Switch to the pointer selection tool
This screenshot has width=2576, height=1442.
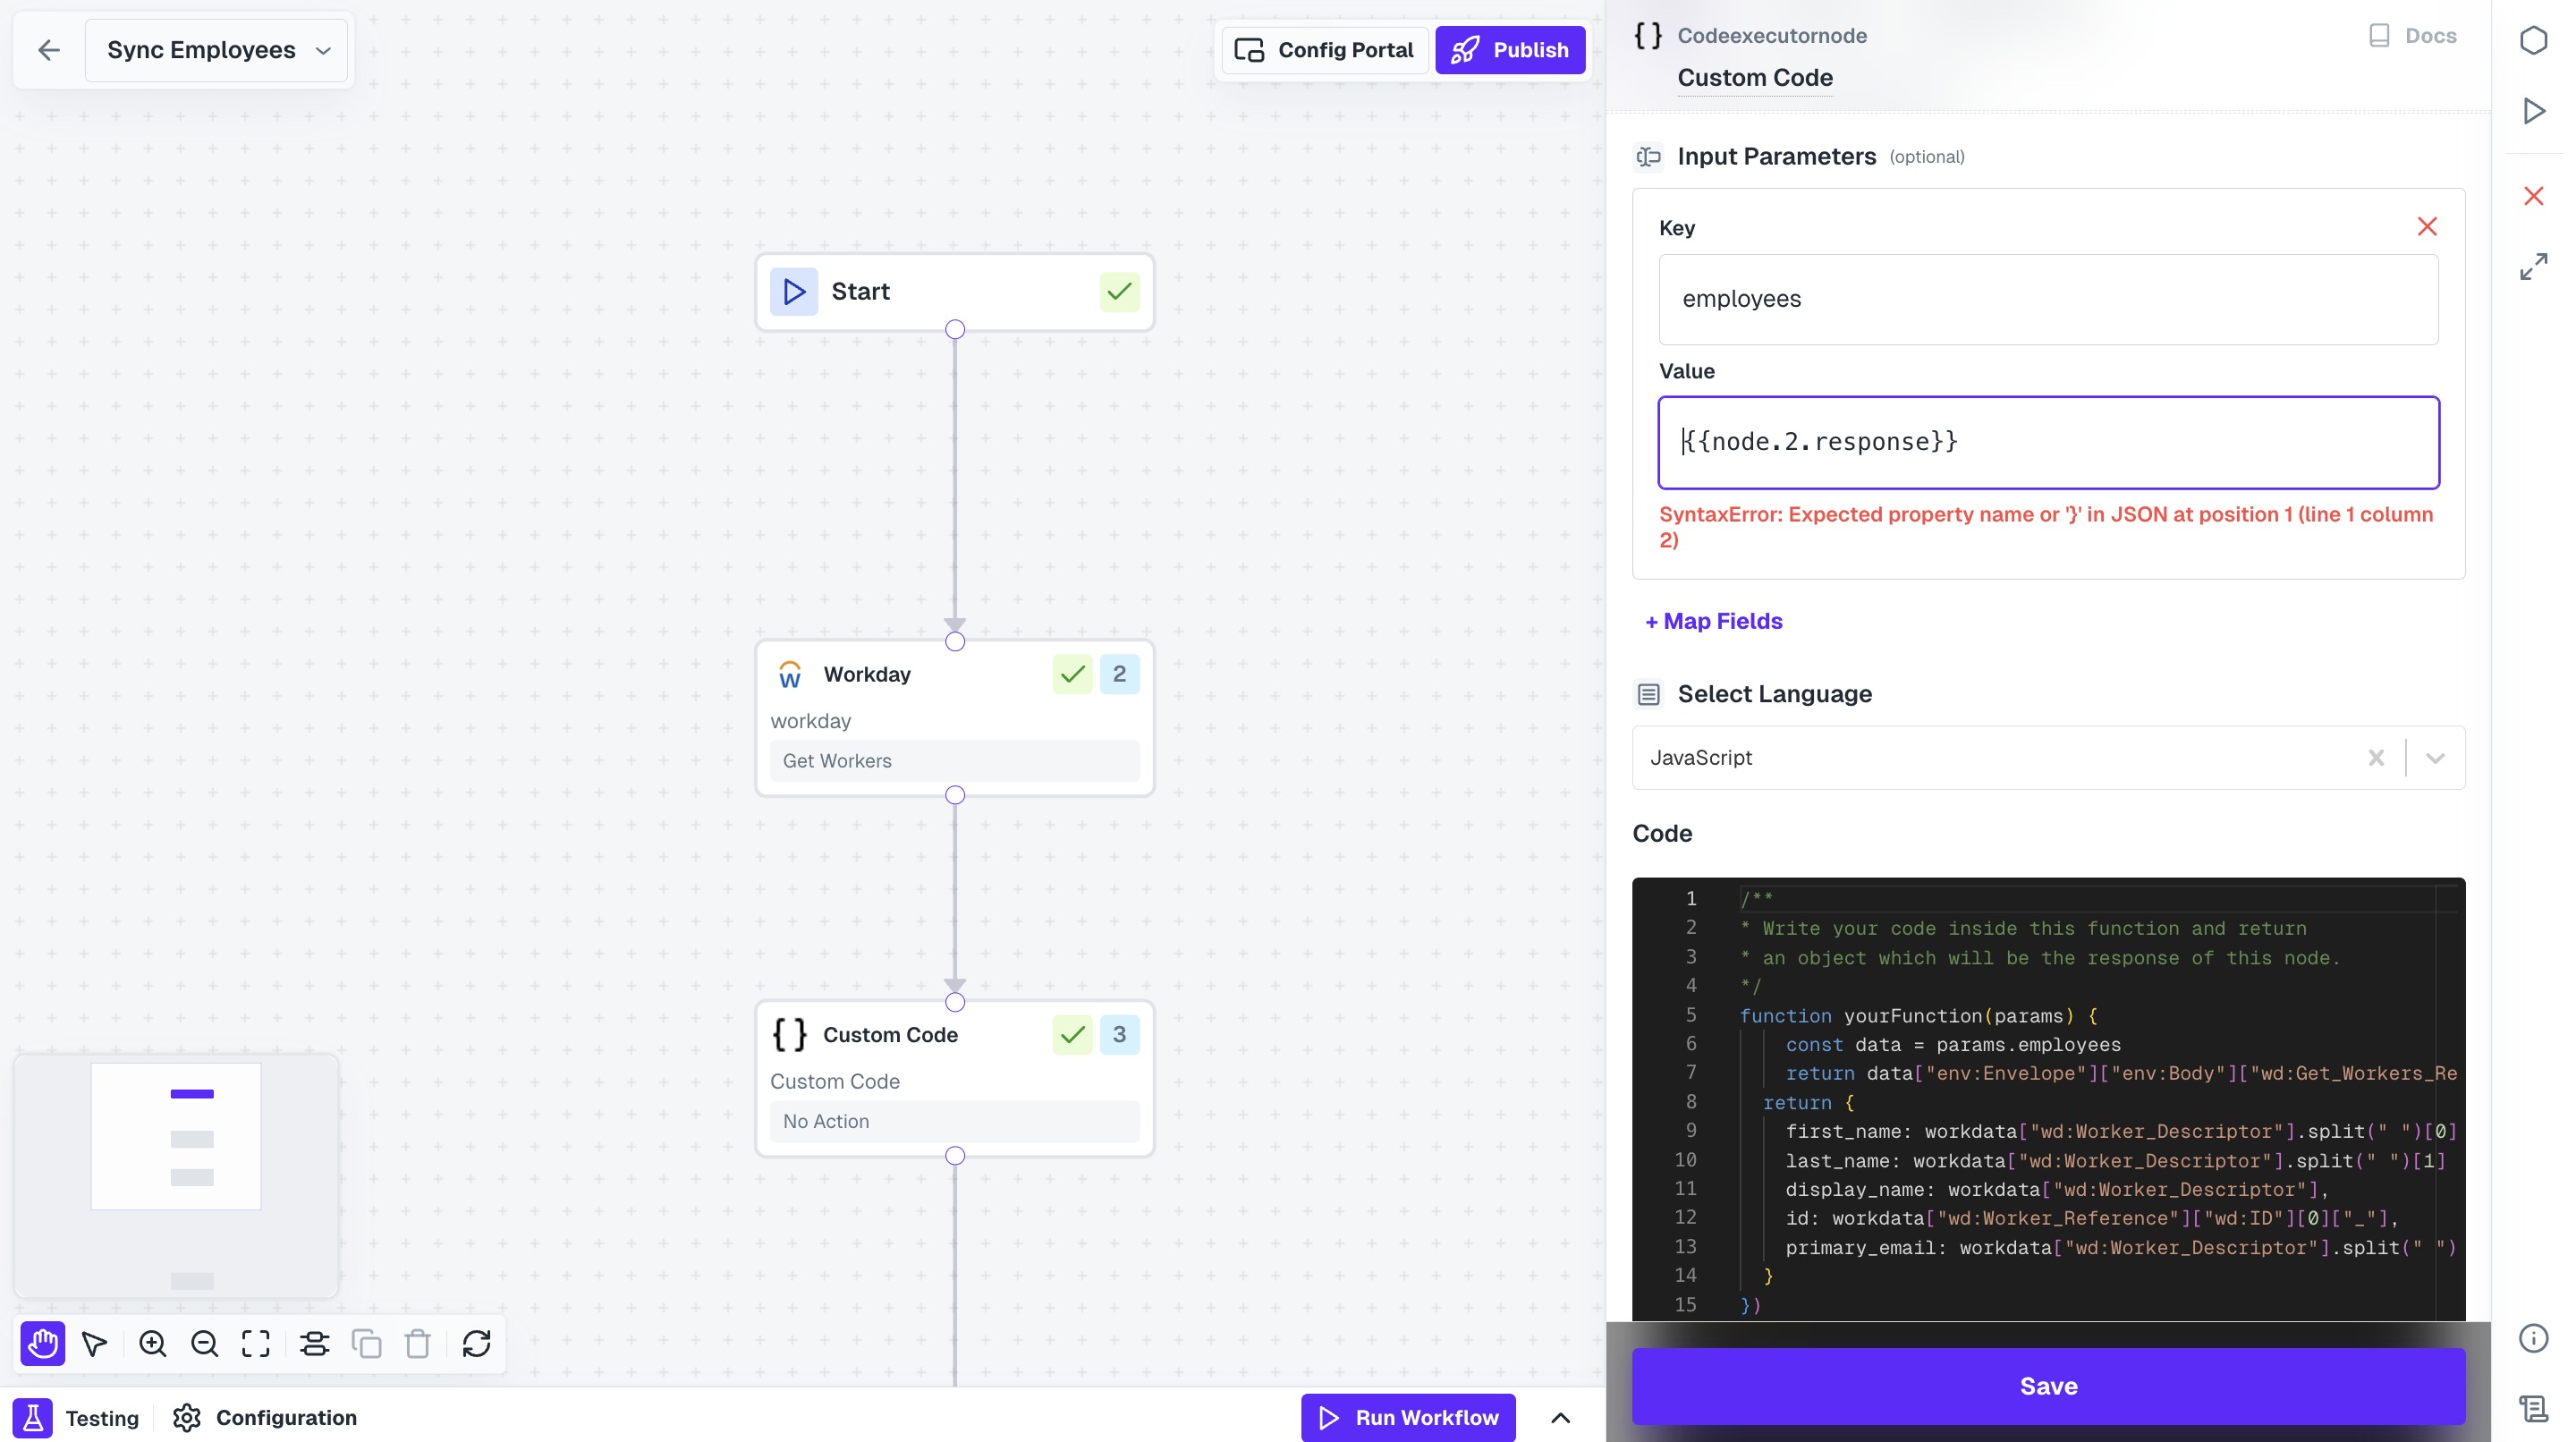point(95,1344)
